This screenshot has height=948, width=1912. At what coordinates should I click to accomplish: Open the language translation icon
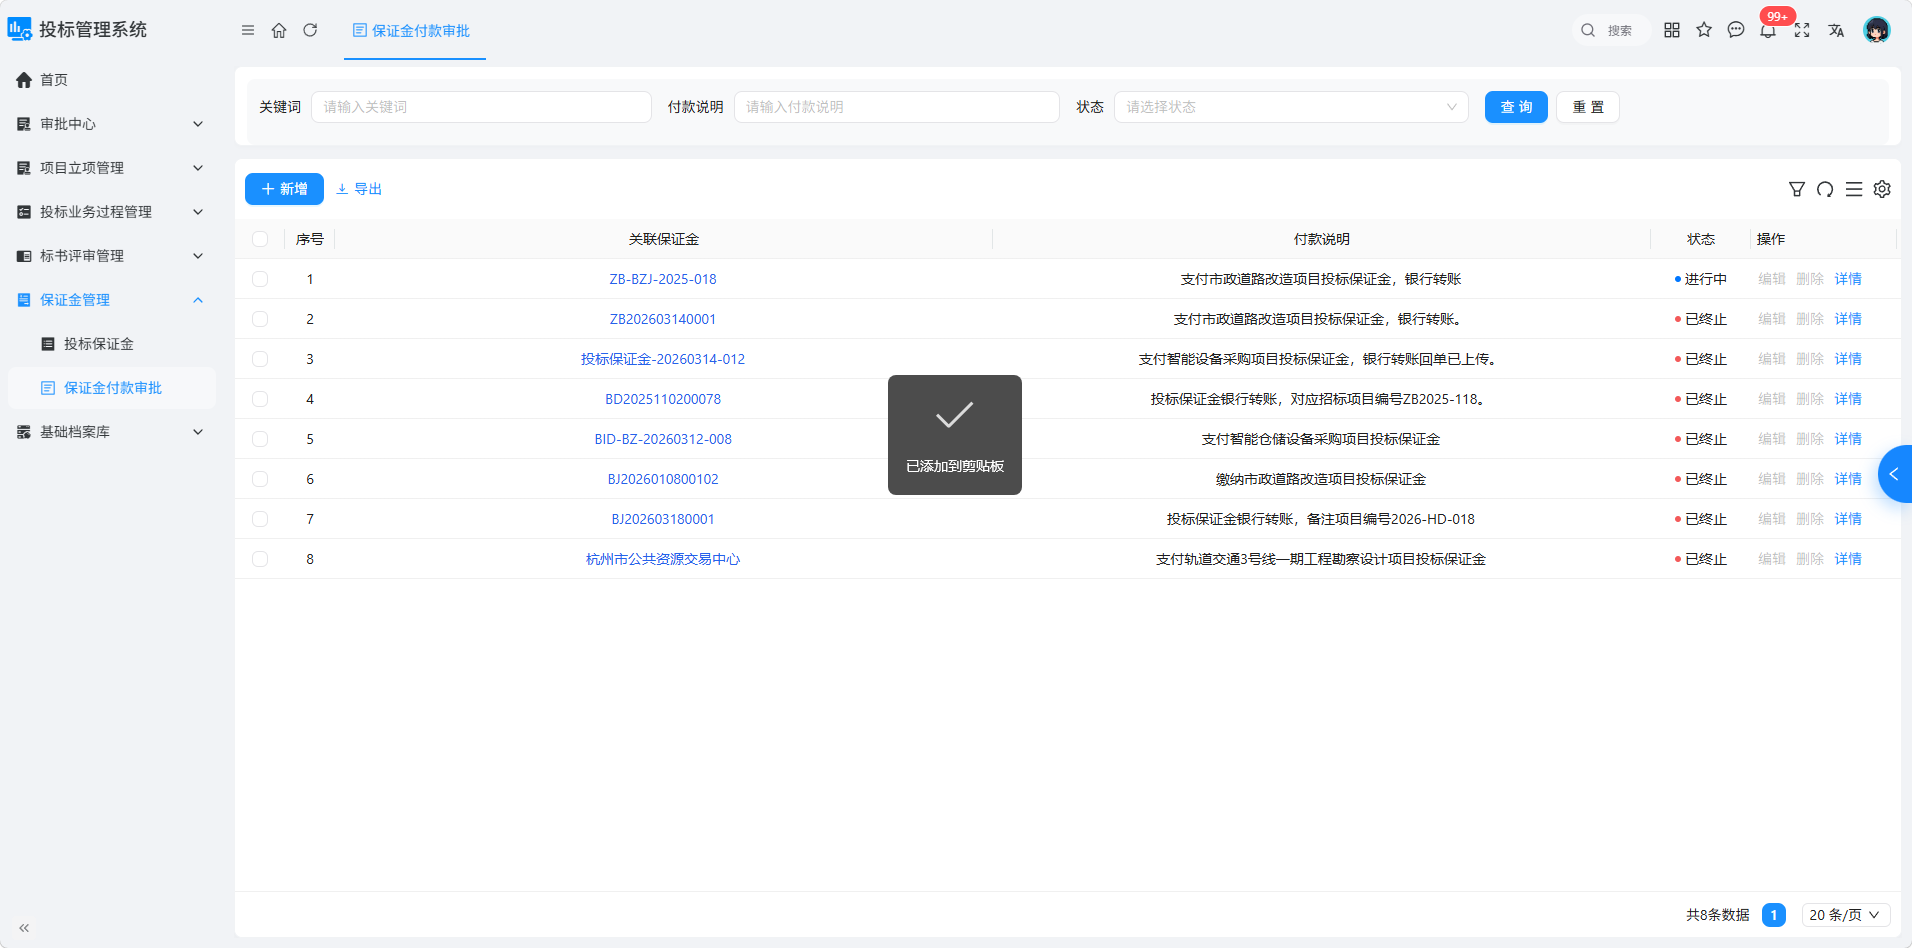(1836, 30)
